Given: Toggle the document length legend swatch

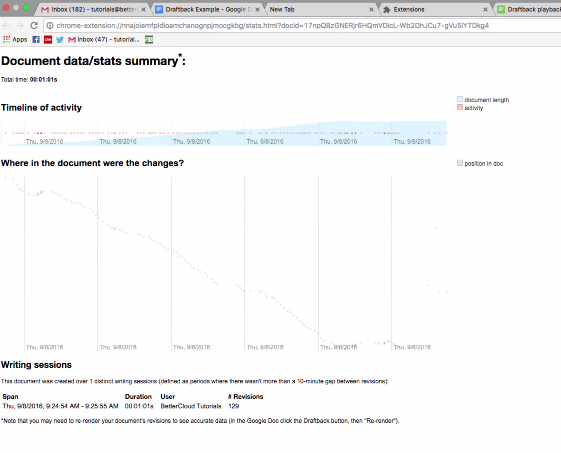Looking at the screenshot, I should pos(460,99).
